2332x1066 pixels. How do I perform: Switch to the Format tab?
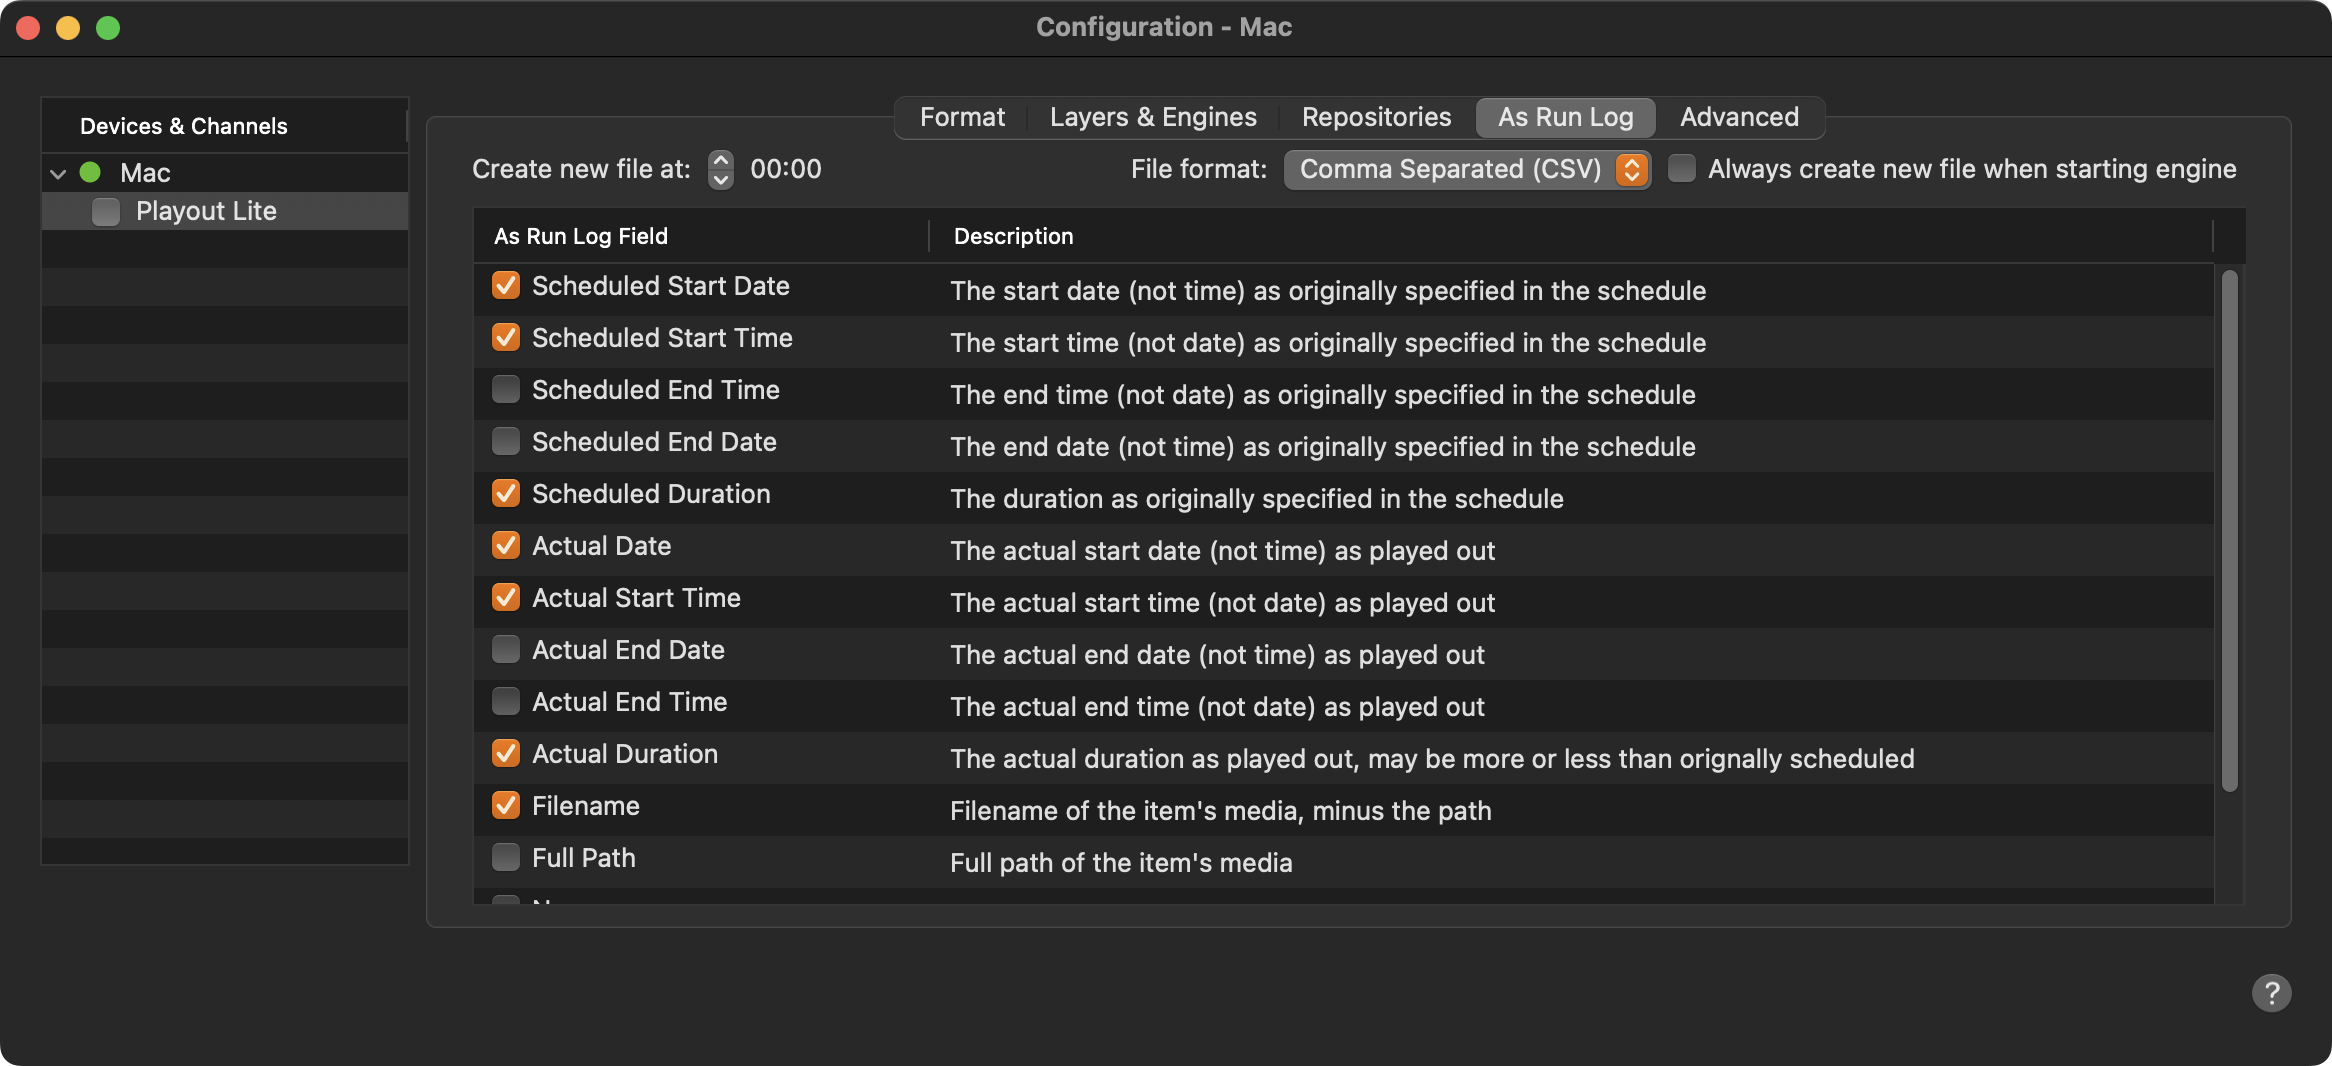coord(962,117)
